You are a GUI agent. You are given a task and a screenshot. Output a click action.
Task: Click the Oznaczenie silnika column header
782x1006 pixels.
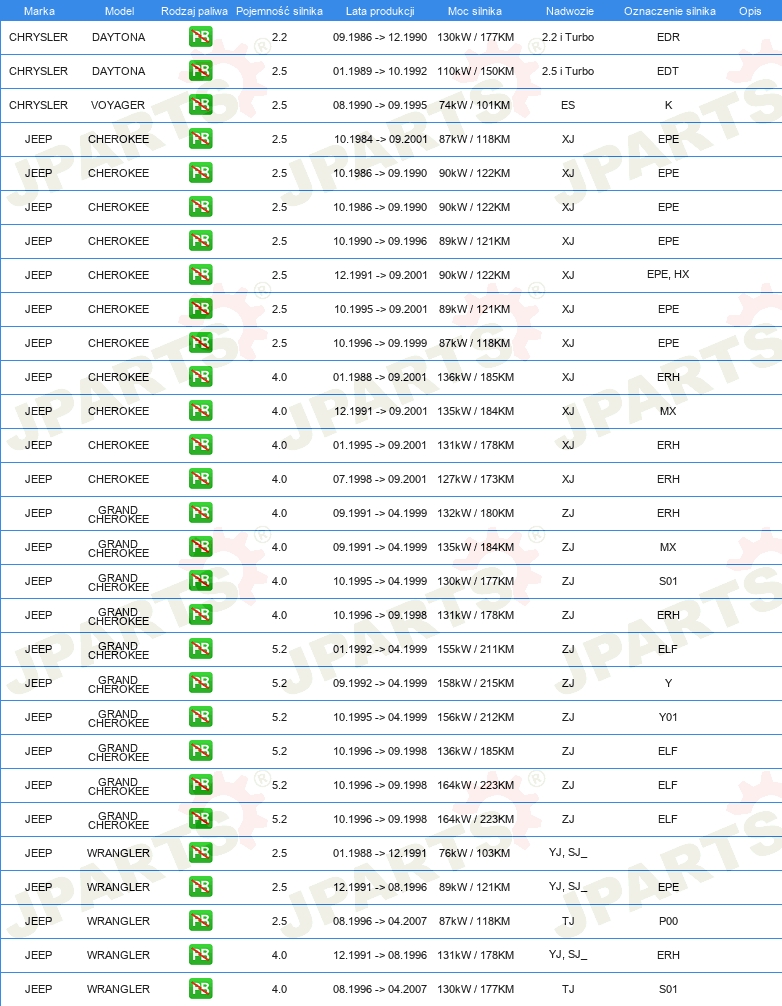click(670, 11)
